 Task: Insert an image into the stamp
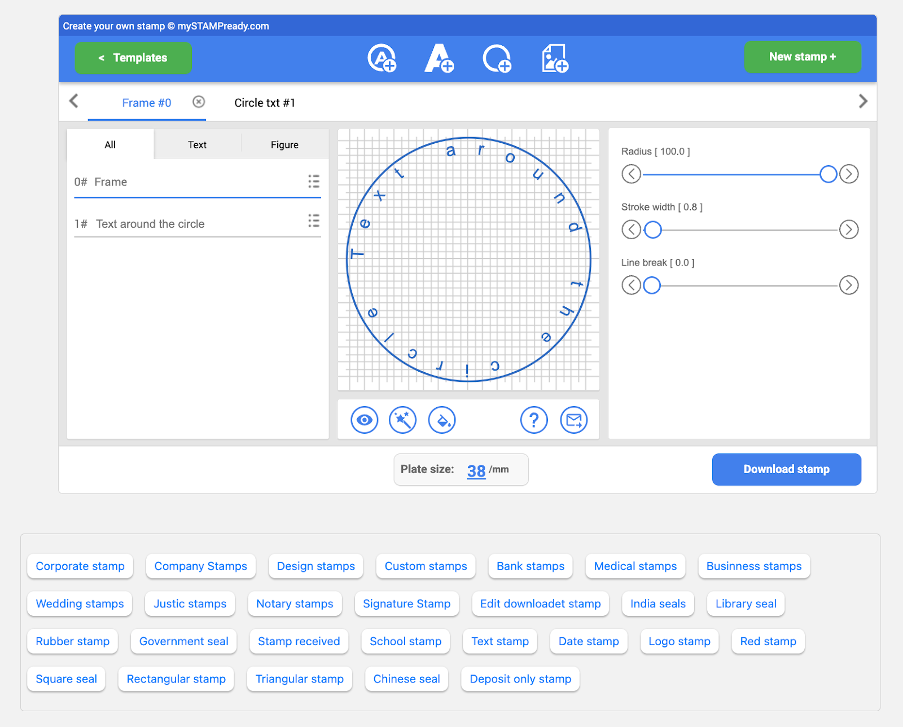pyautogui.click(x=554, y=60)
